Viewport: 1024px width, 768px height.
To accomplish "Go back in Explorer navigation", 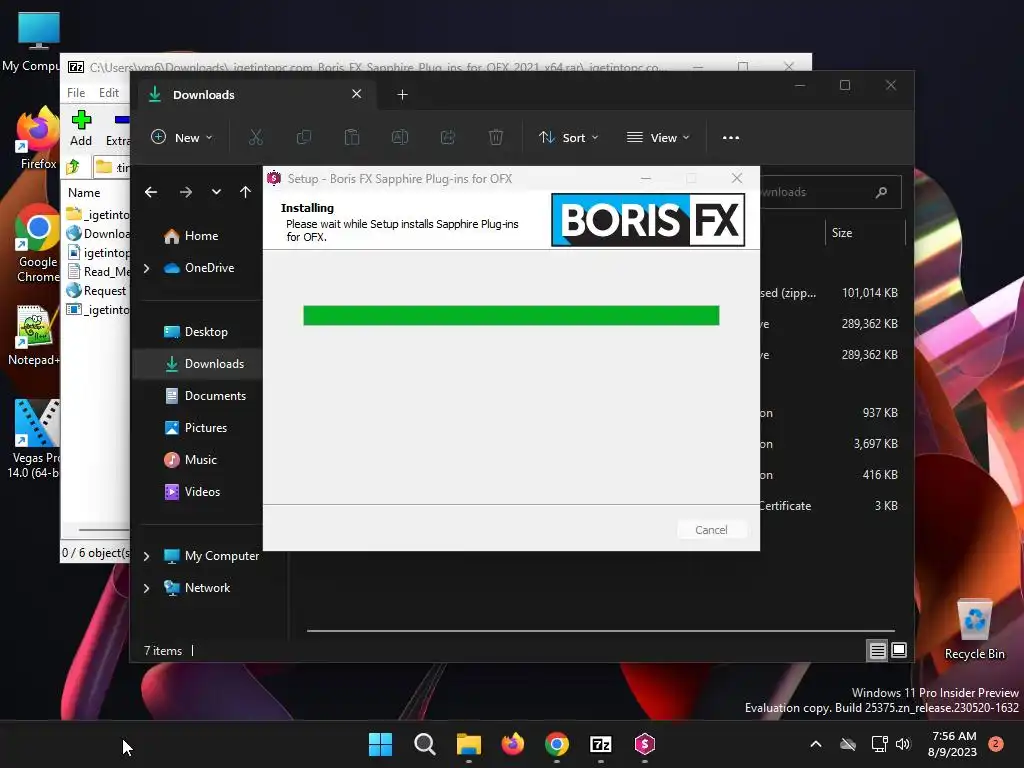I will point(151,192).
